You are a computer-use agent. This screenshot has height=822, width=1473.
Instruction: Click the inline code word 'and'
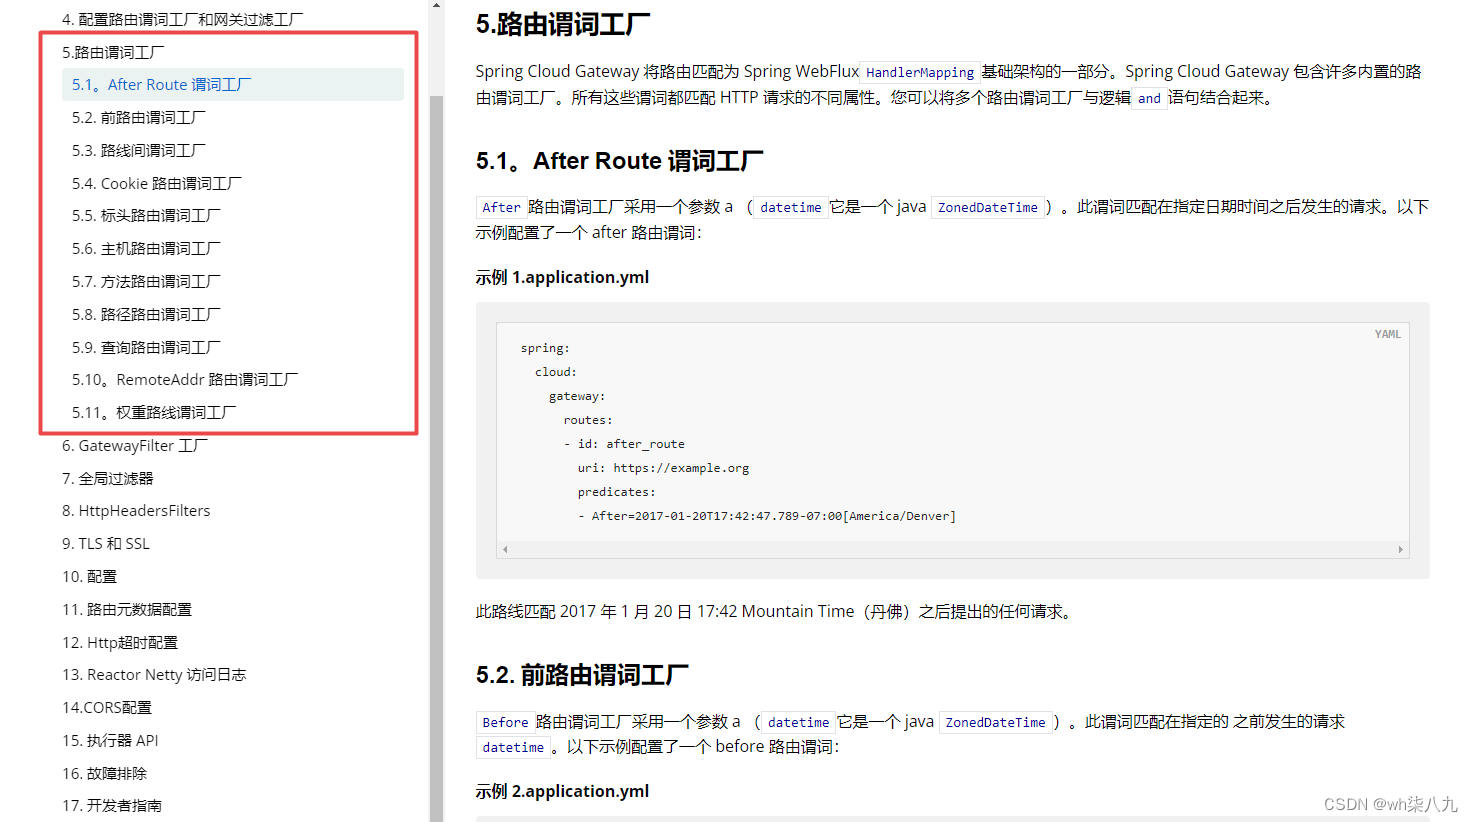[1149, 98]
